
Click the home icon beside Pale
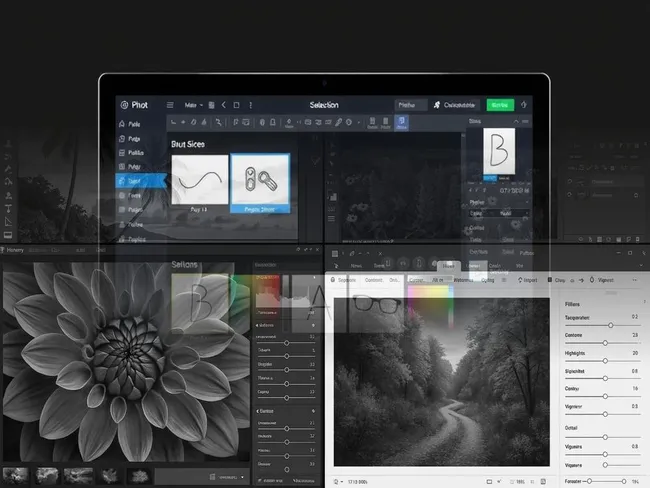[x=122, y=124]
